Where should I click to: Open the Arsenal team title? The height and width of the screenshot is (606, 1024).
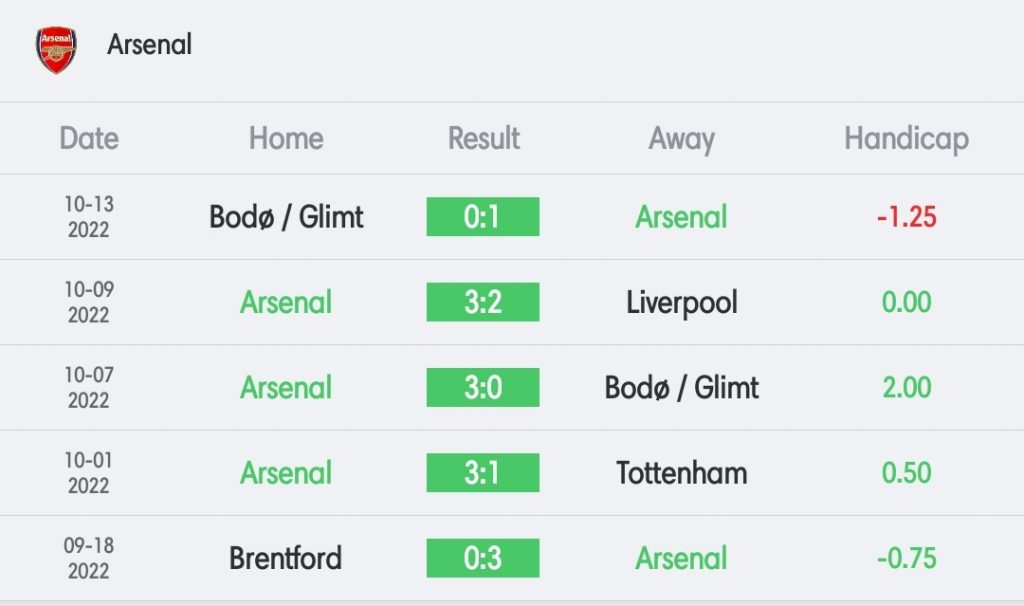point(150,44)
